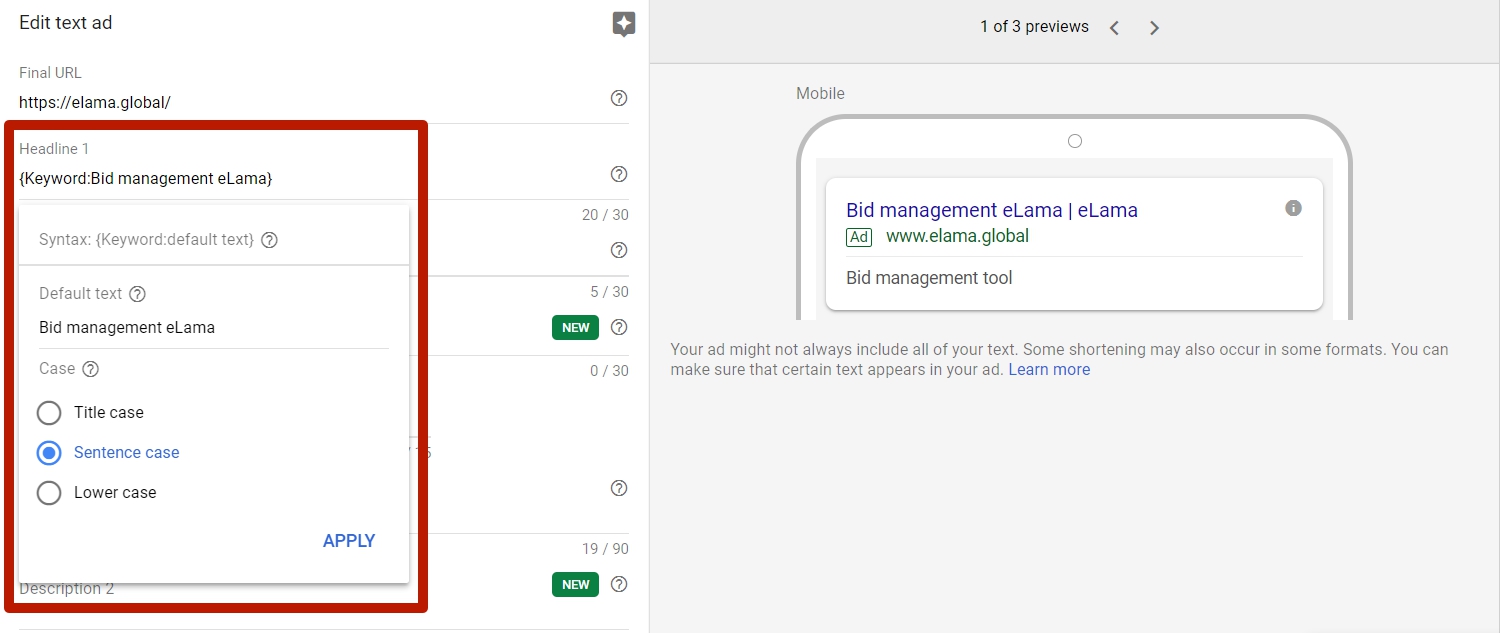The width and height of the screenshot is (1500, 633).
Task: Click the 5 / 30 character counter
Action: point(609,292)
